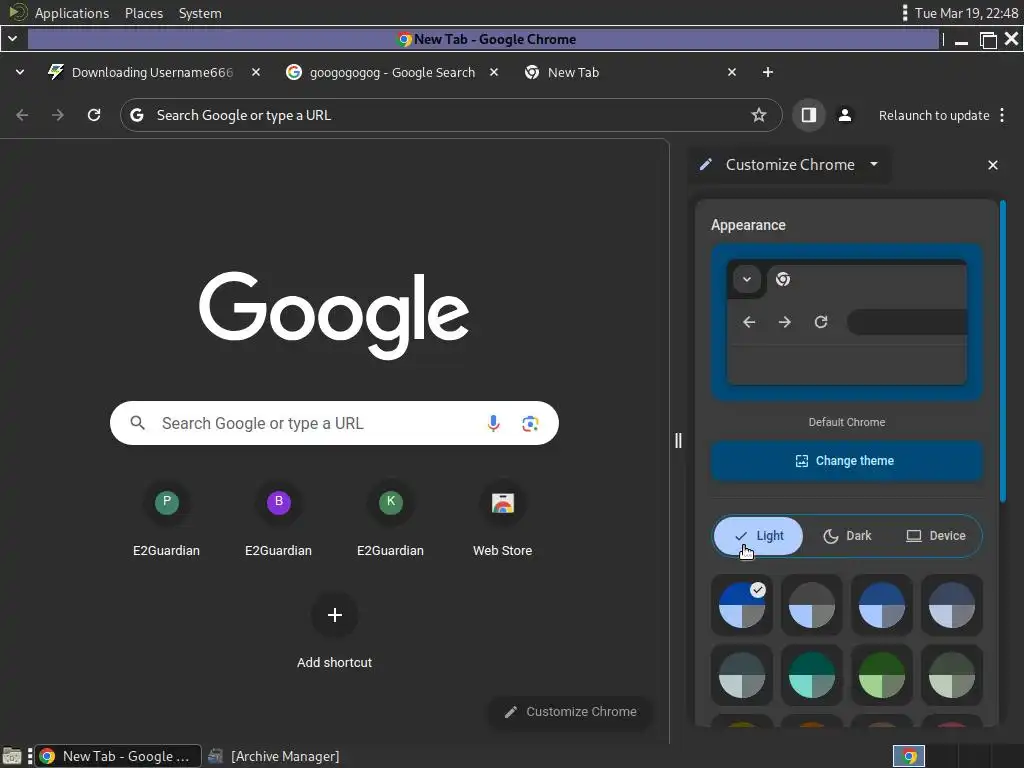Screen dimensions: 1024x768
Task: Close the New Tab tab
Action: 731,72
